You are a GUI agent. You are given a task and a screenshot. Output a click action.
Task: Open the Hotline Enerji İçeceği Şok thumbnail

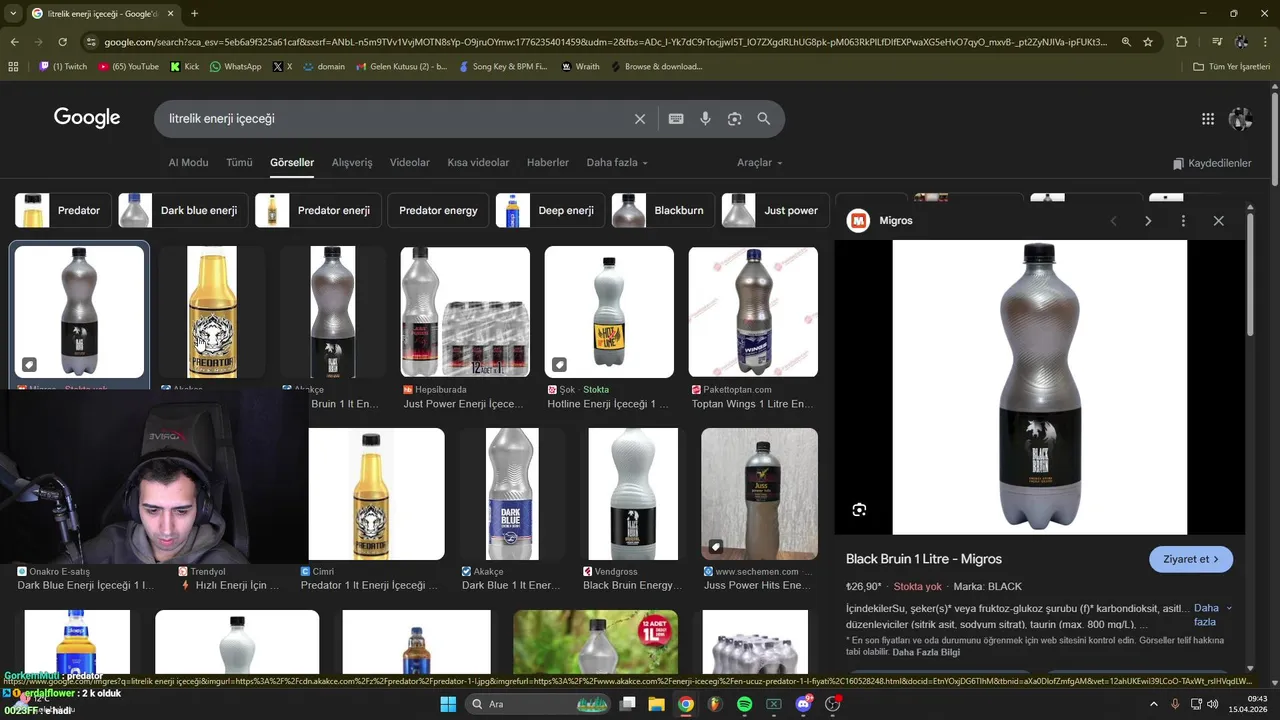click(609, 312)
